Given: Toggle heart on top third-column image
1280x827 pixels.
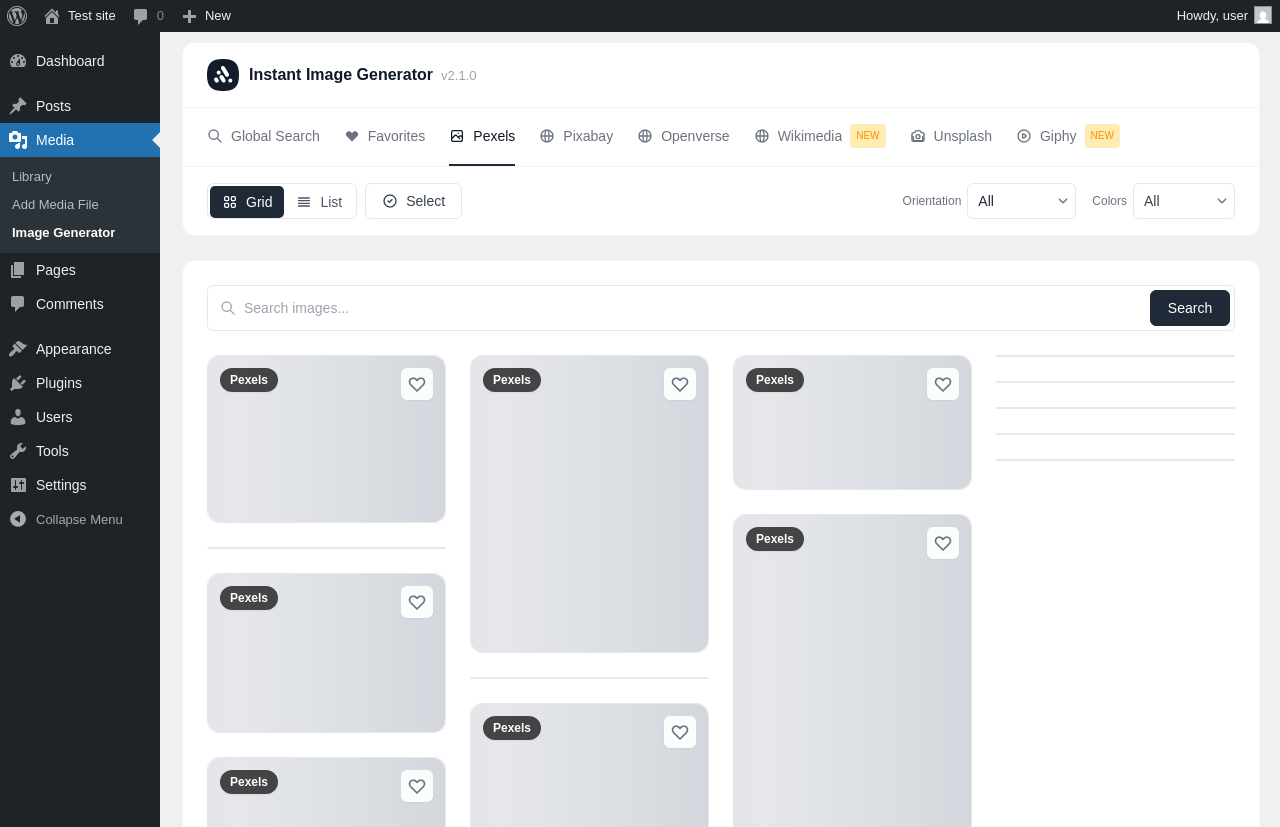Looking at the screenshot, I should (x=943, y=384).
